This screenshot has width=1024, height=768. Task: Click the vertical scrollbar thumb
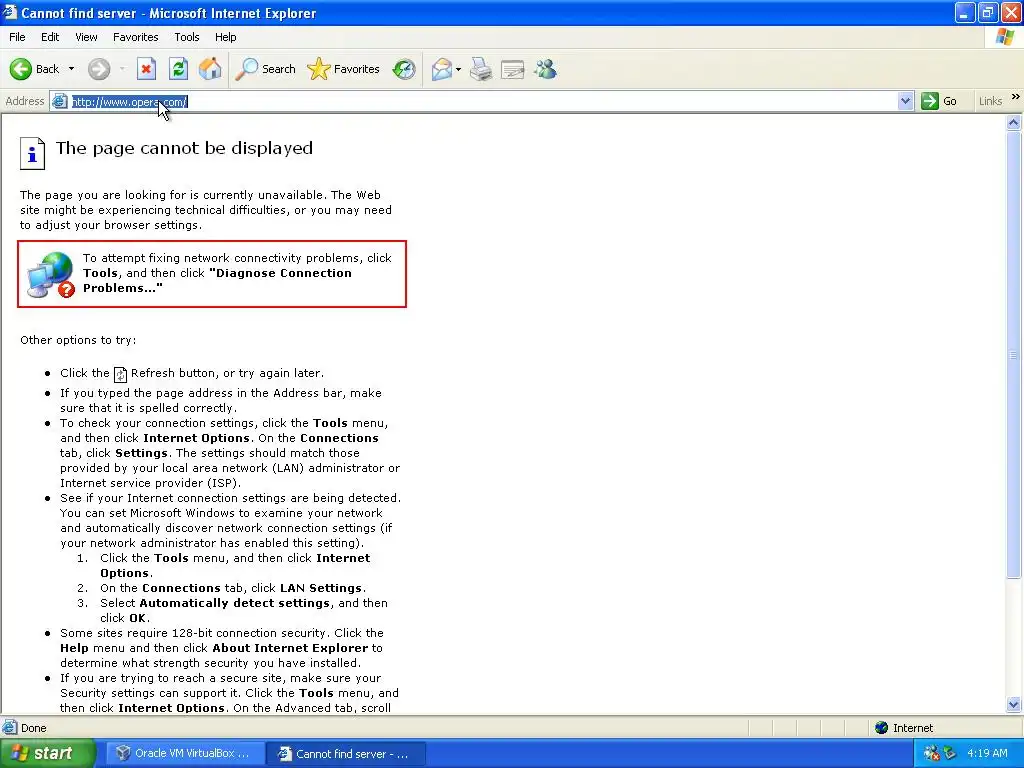click(x=1014, y=355)
